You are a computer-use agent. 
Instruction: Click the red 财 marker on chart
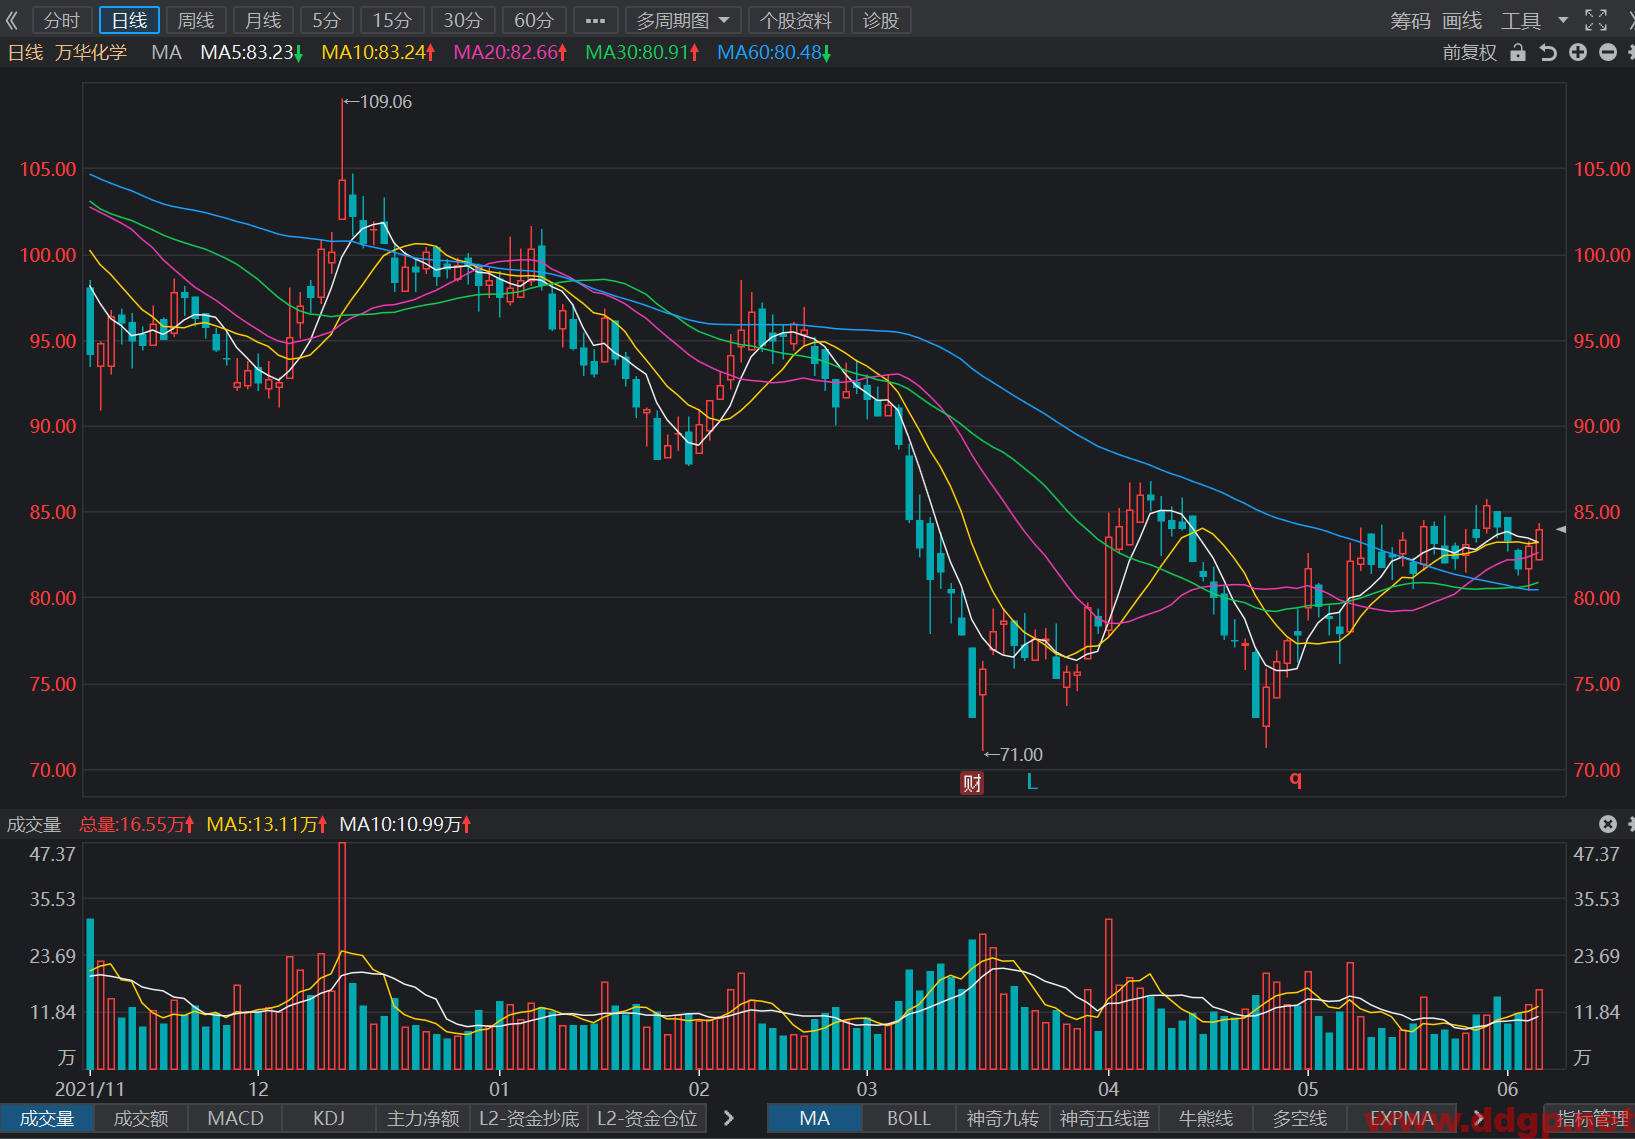pyautogui.click(x=972, y=782)
